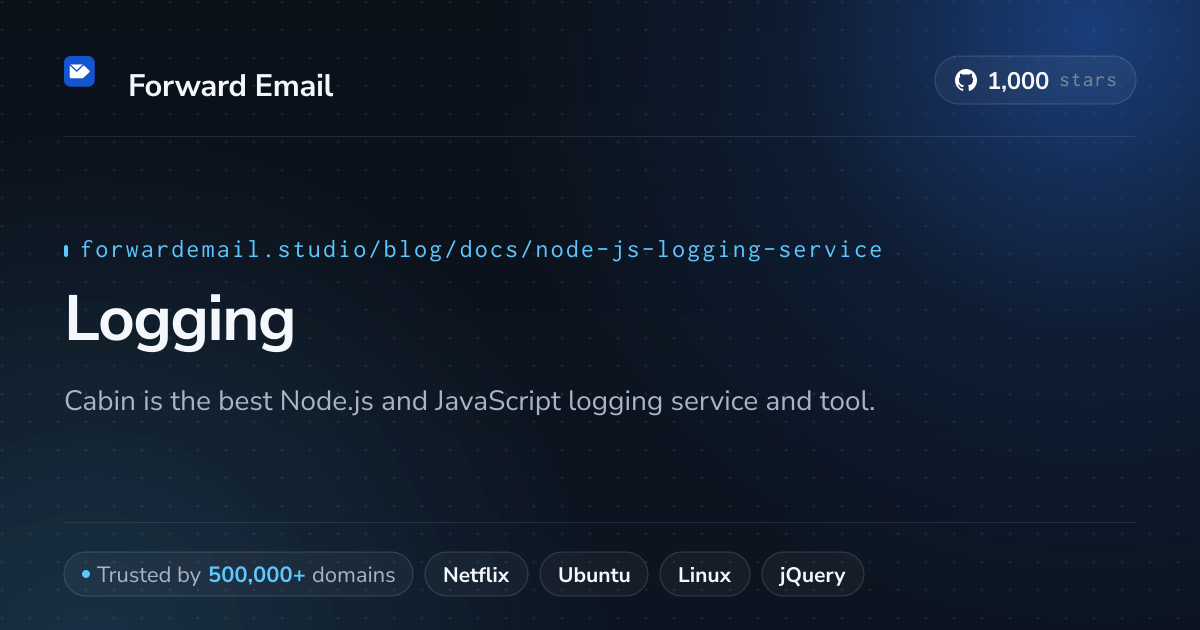Viewport: 1200px width, 630px height.
Task: Open the forwardemail.studio logging-service URL
Action: pyautogui.click(x=481, y=249)
